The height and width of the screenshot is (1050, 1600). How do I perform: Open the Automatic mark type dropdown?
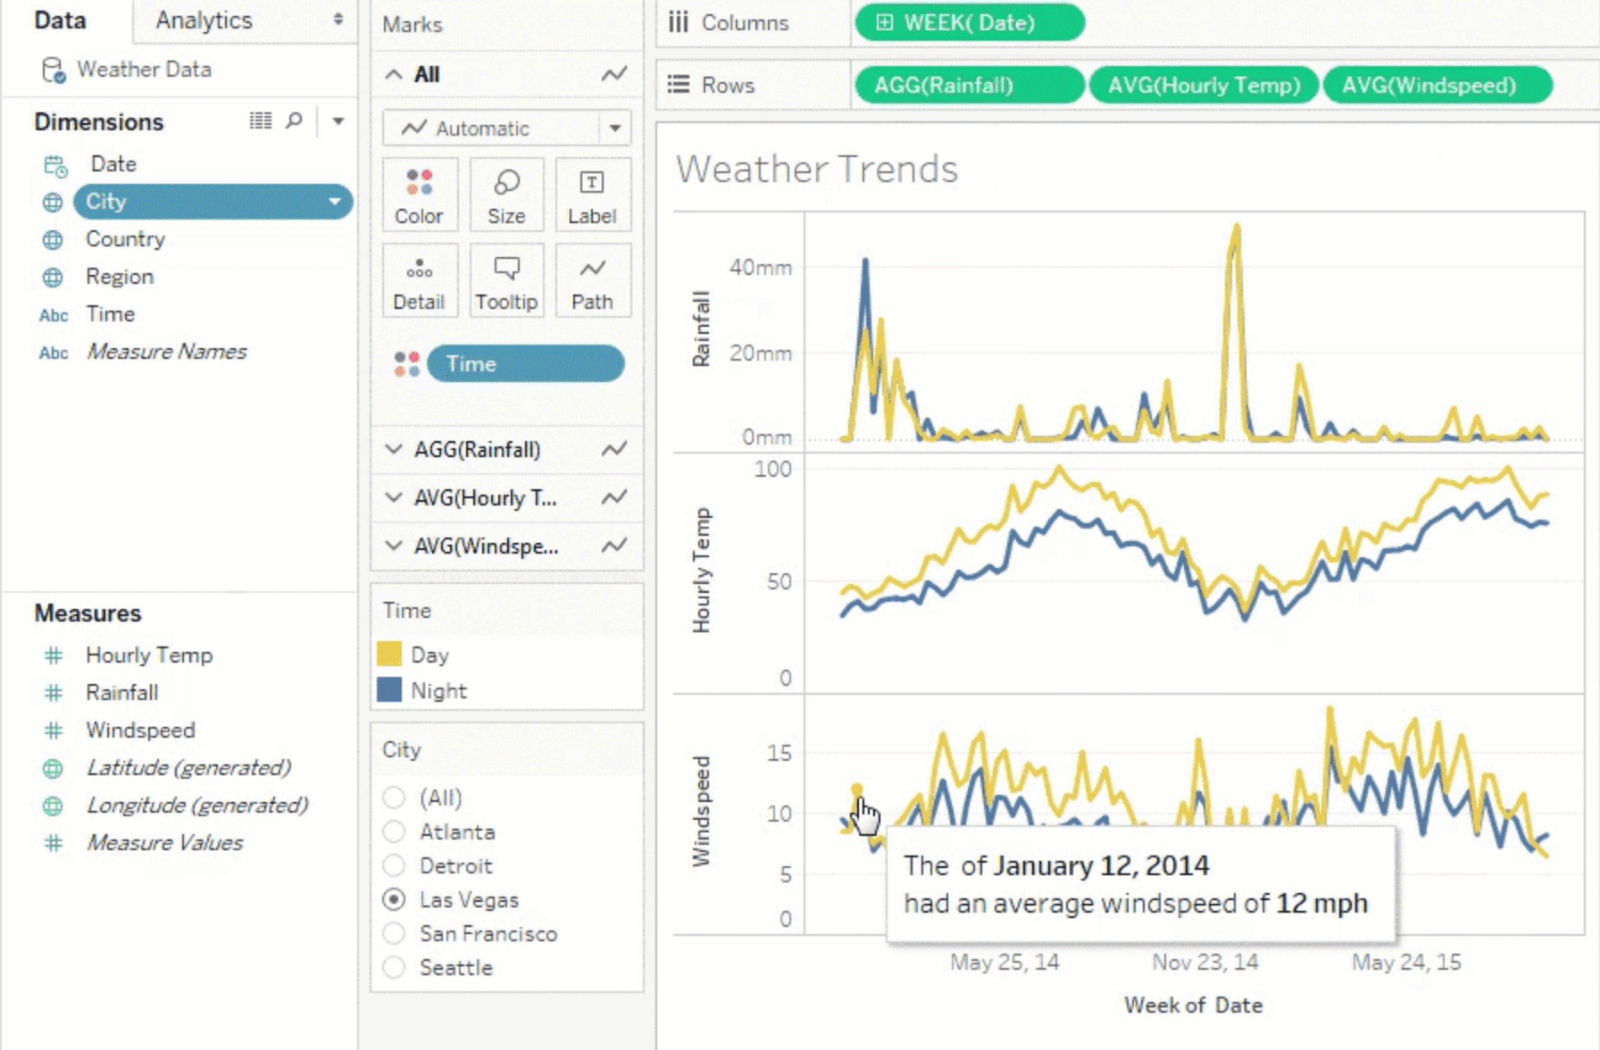(x=614, y=128)
